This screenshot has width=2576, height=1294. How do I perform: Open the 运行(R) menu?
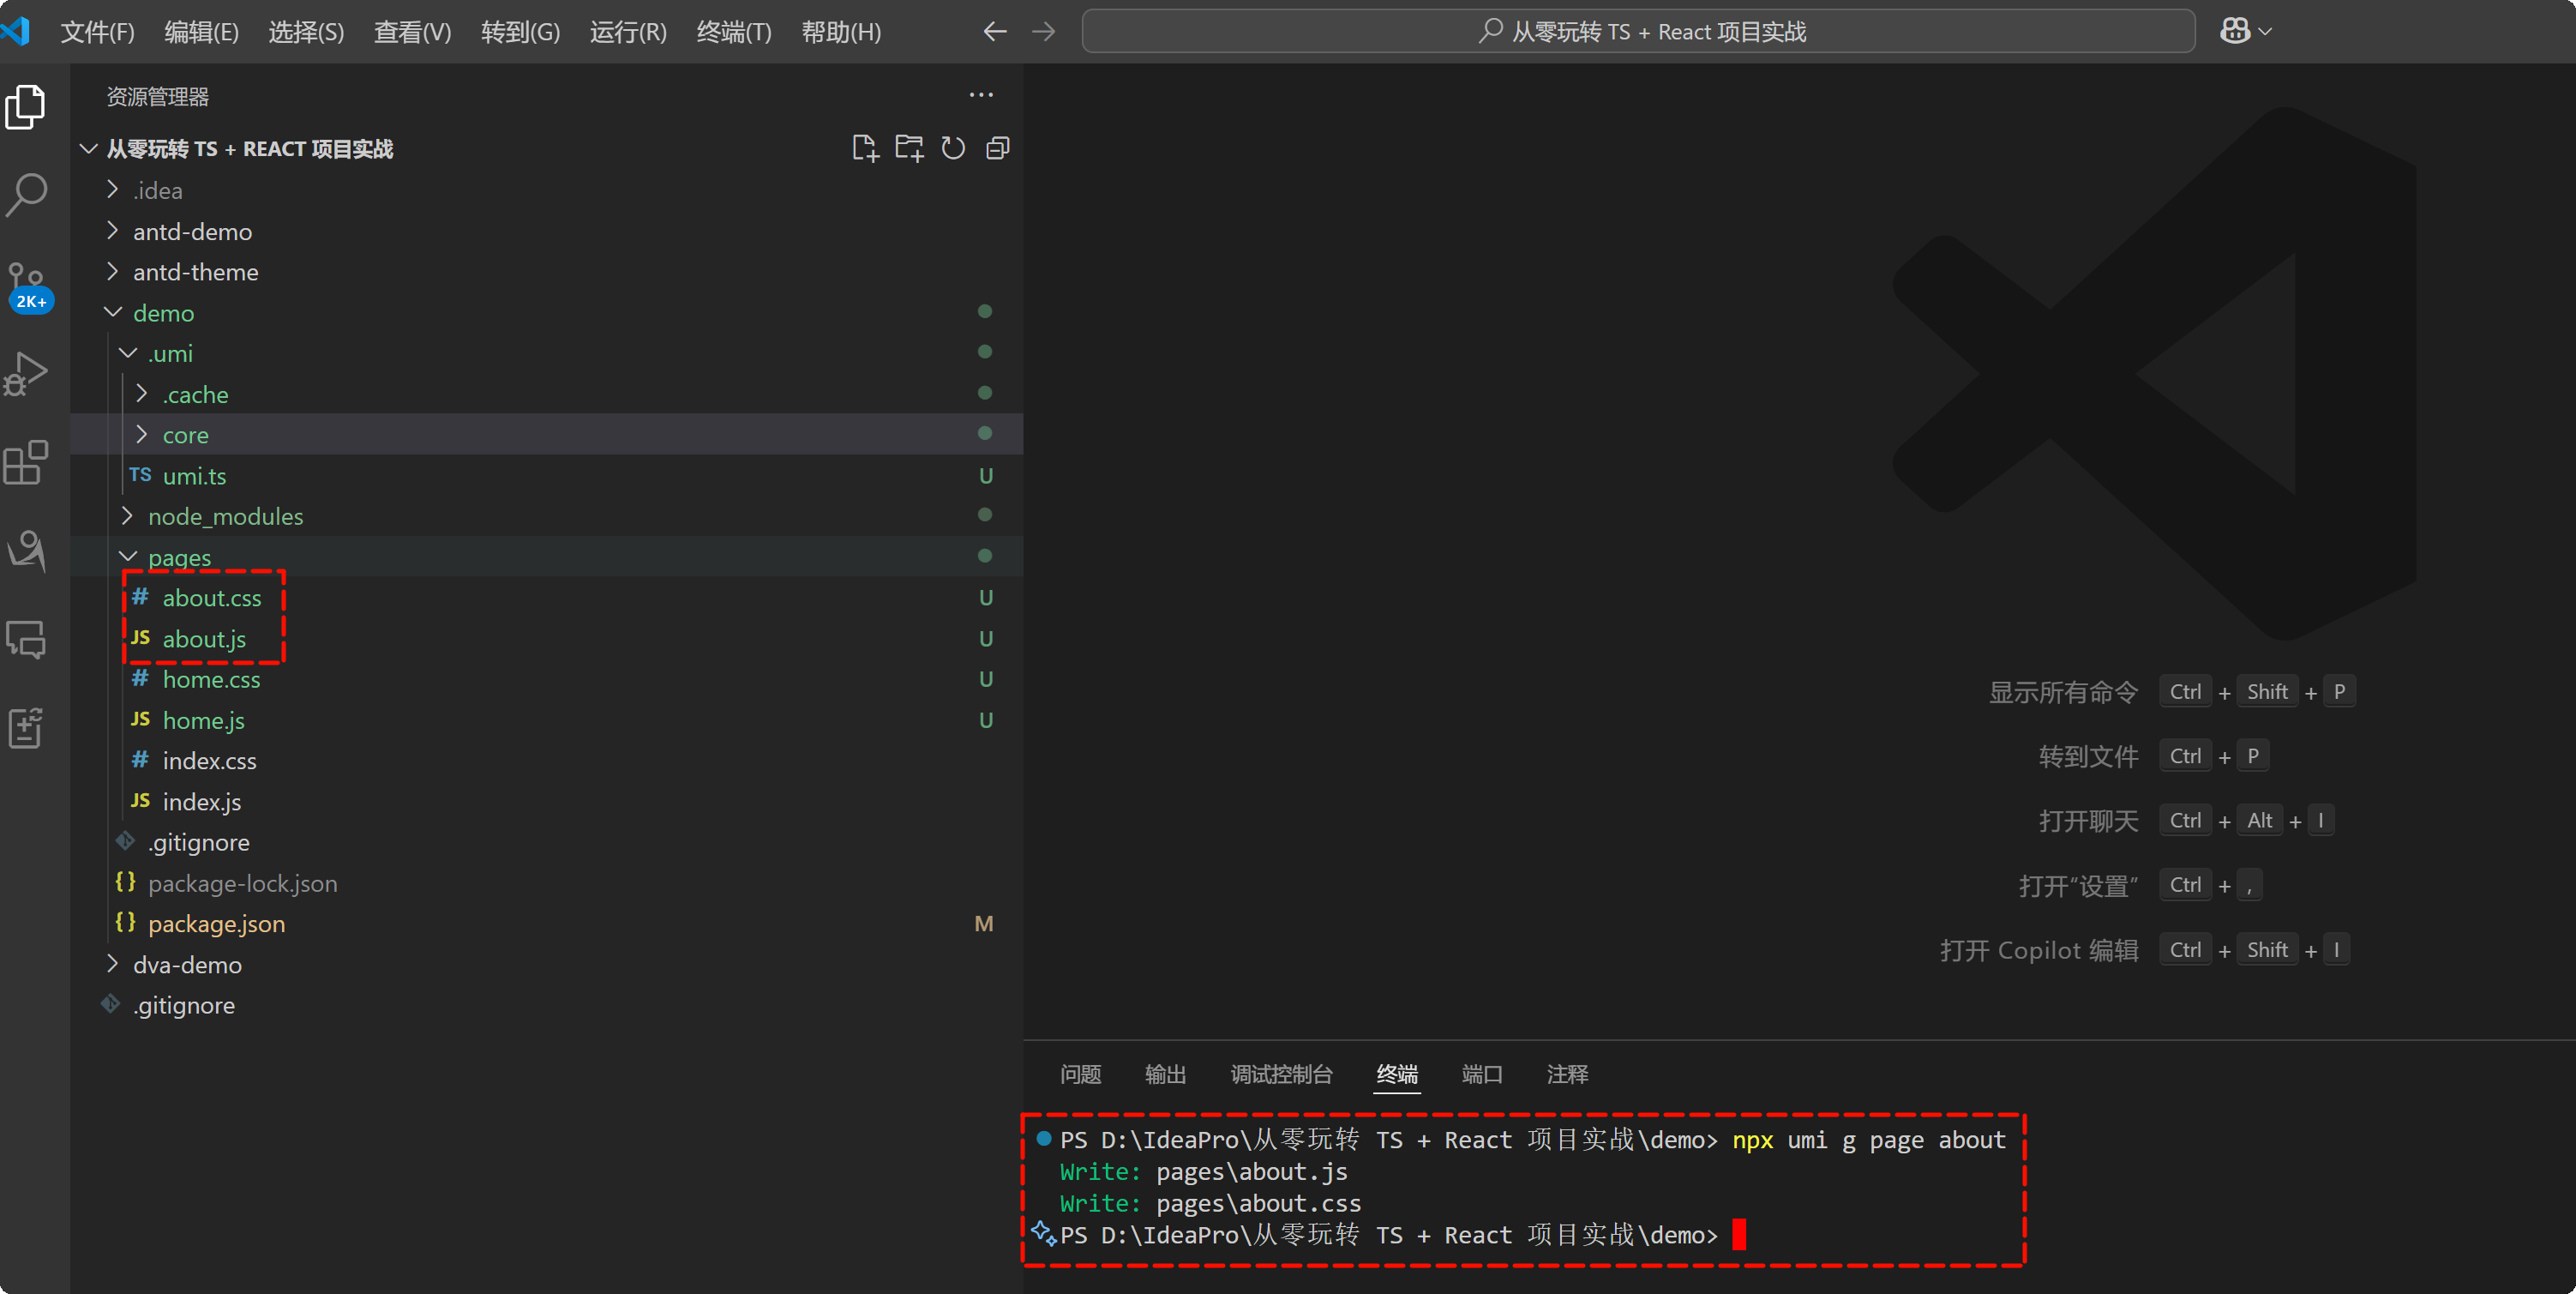click(628, 32)
